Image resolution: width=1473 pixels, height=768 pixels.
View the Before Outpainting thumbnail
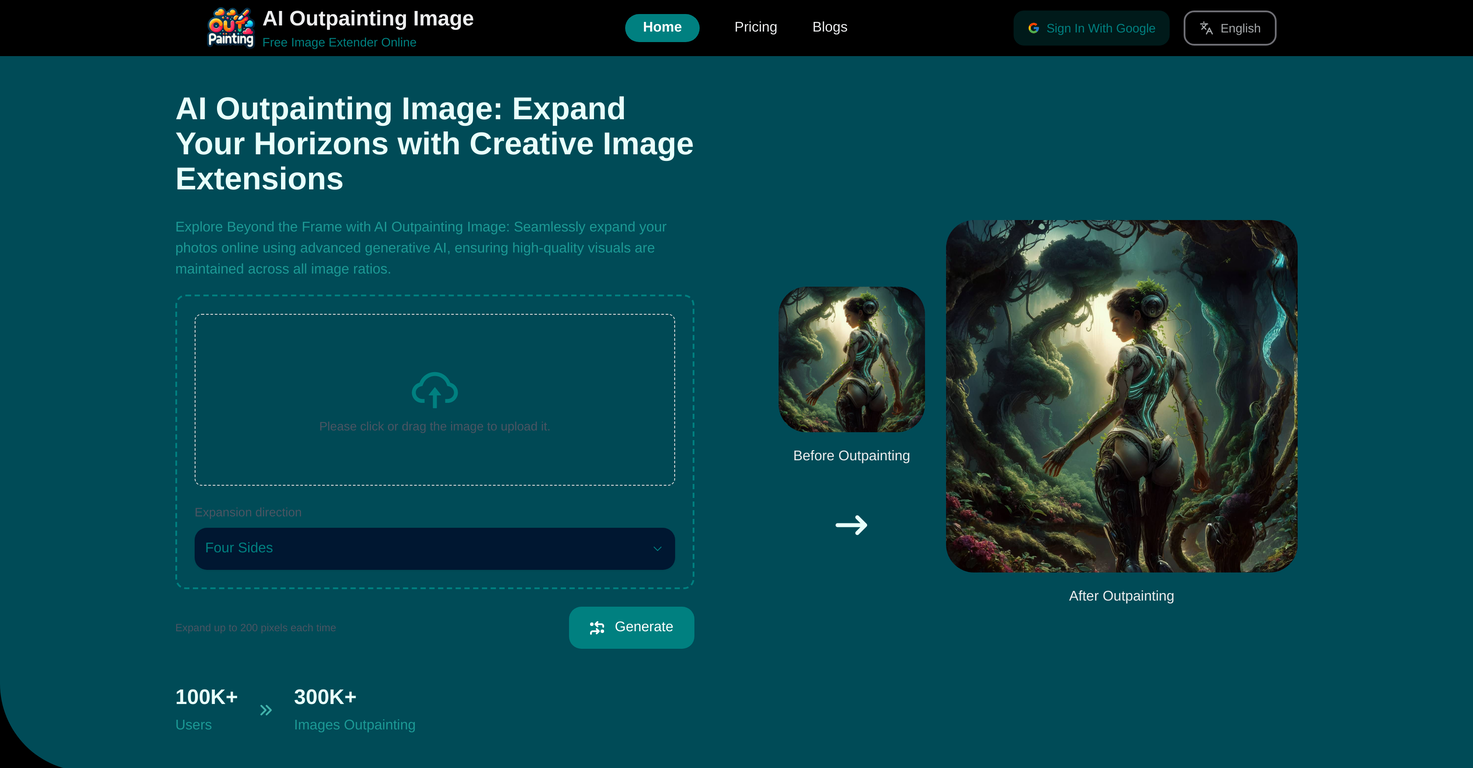click(x=851, y=359)
